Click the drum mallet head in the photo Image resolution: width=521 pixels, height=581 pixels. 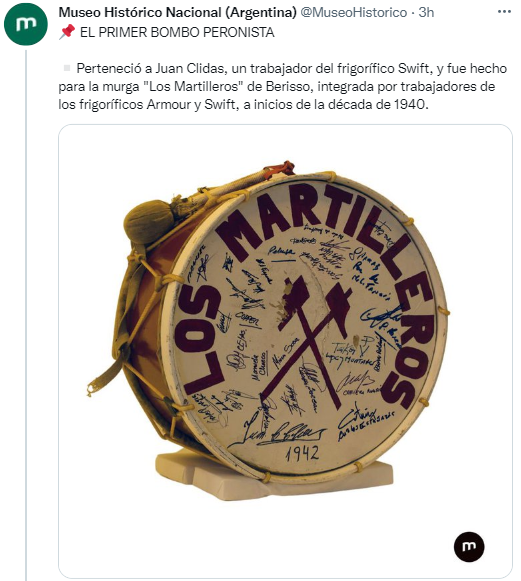point(149,222)
